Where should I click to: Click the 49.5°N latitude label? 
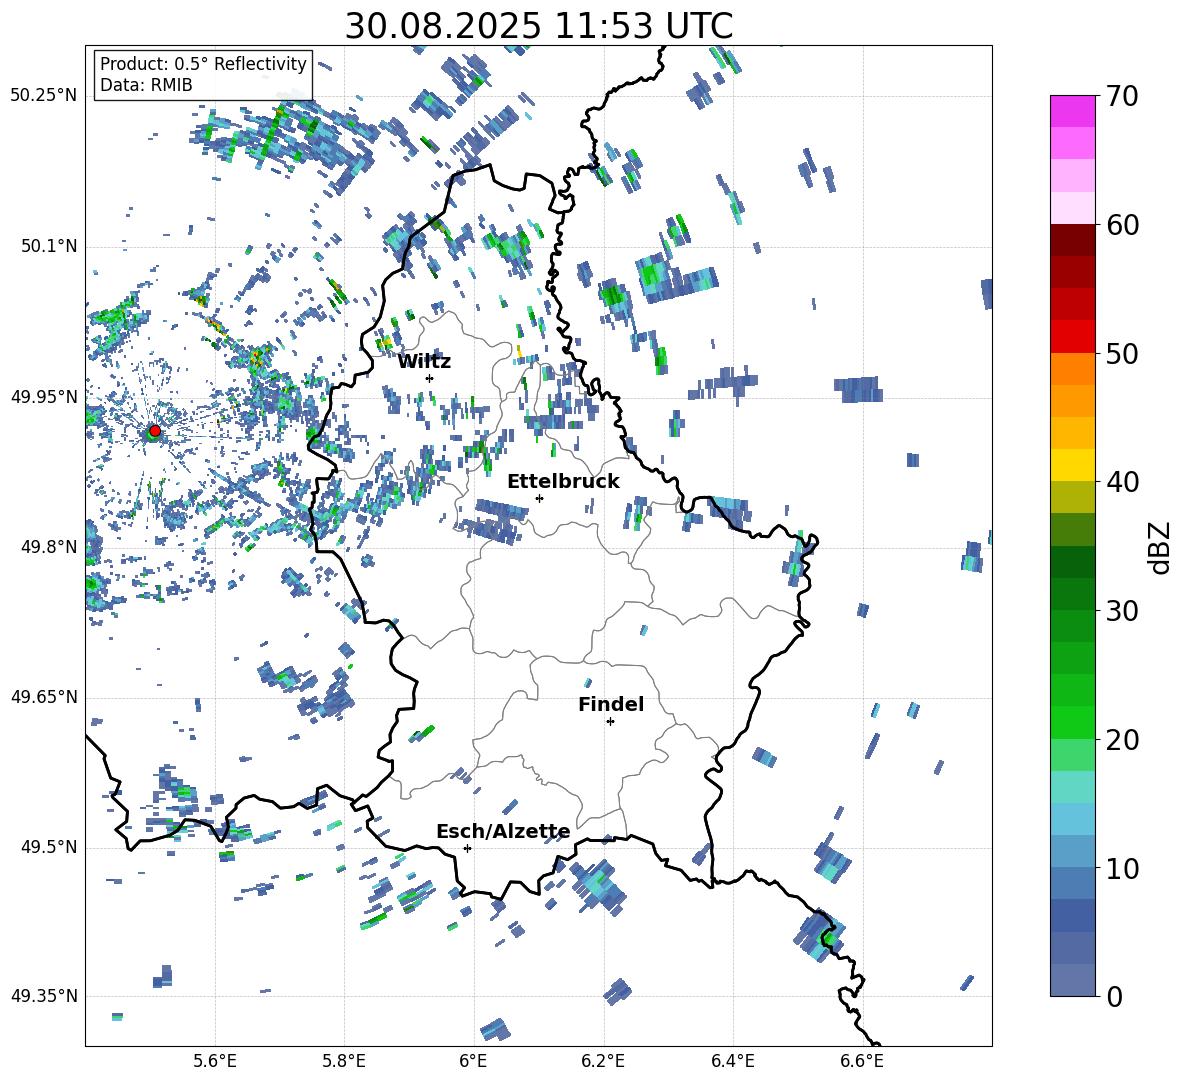tap(50, 848)
